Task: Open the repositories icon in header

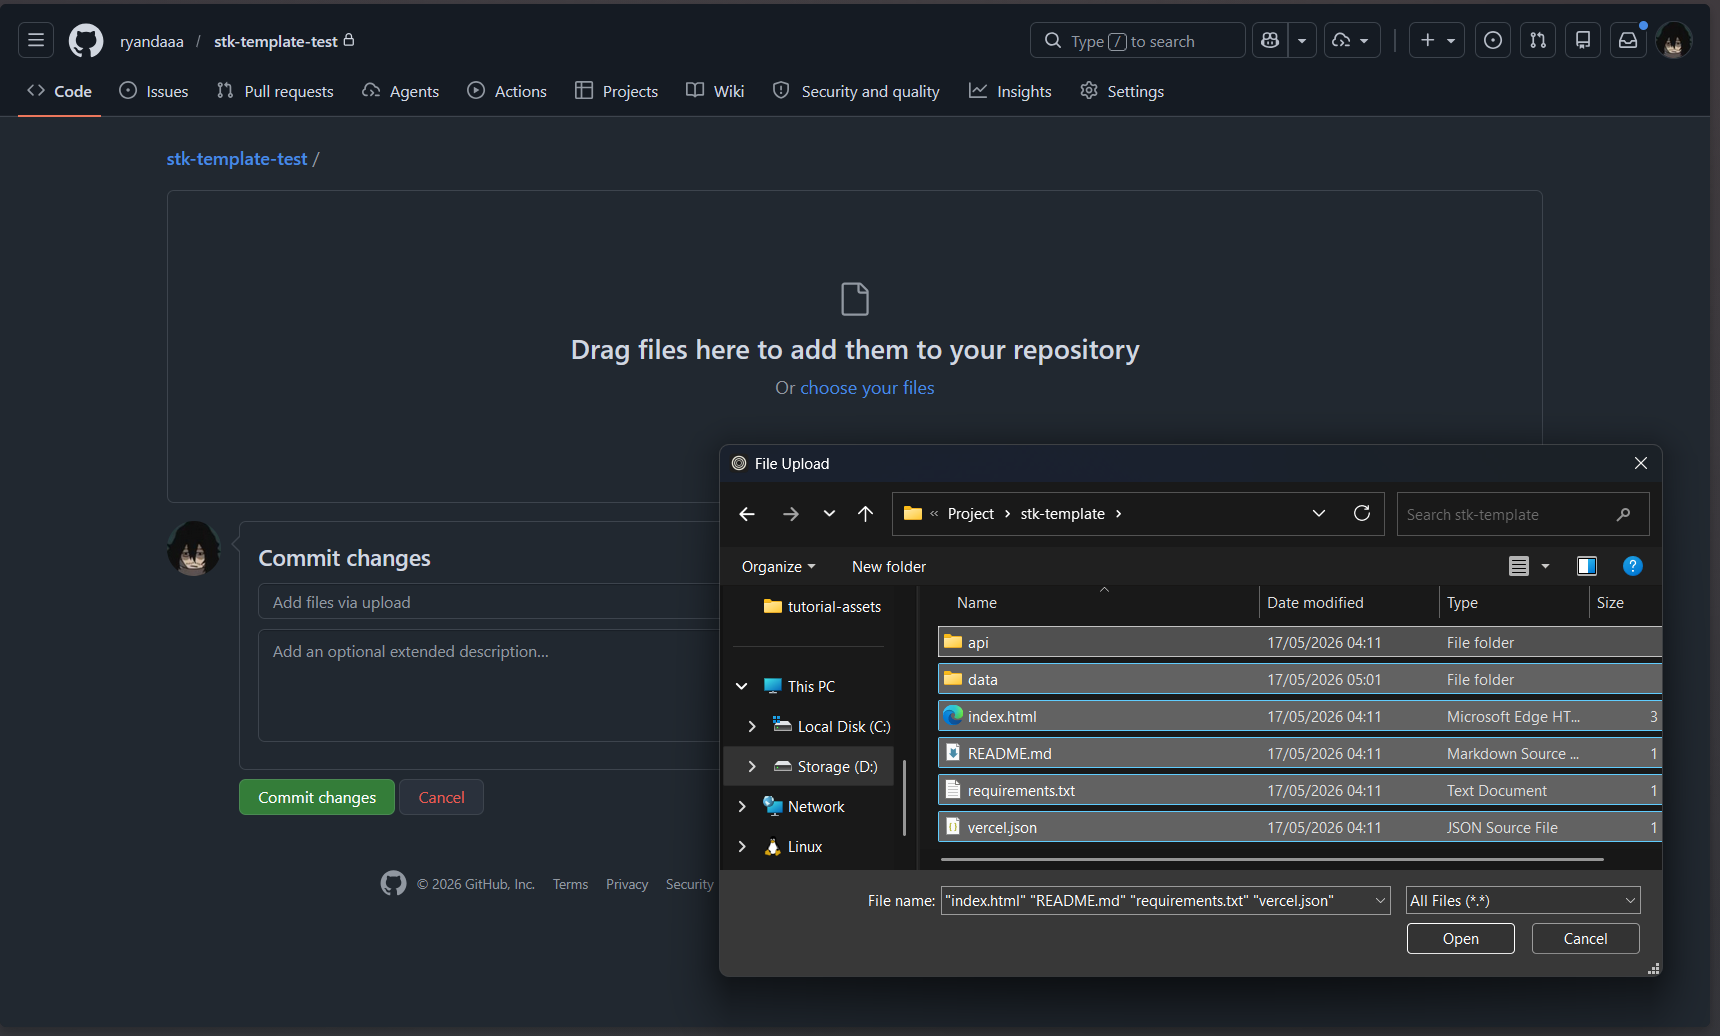Action: click(x=1583, y=41)
